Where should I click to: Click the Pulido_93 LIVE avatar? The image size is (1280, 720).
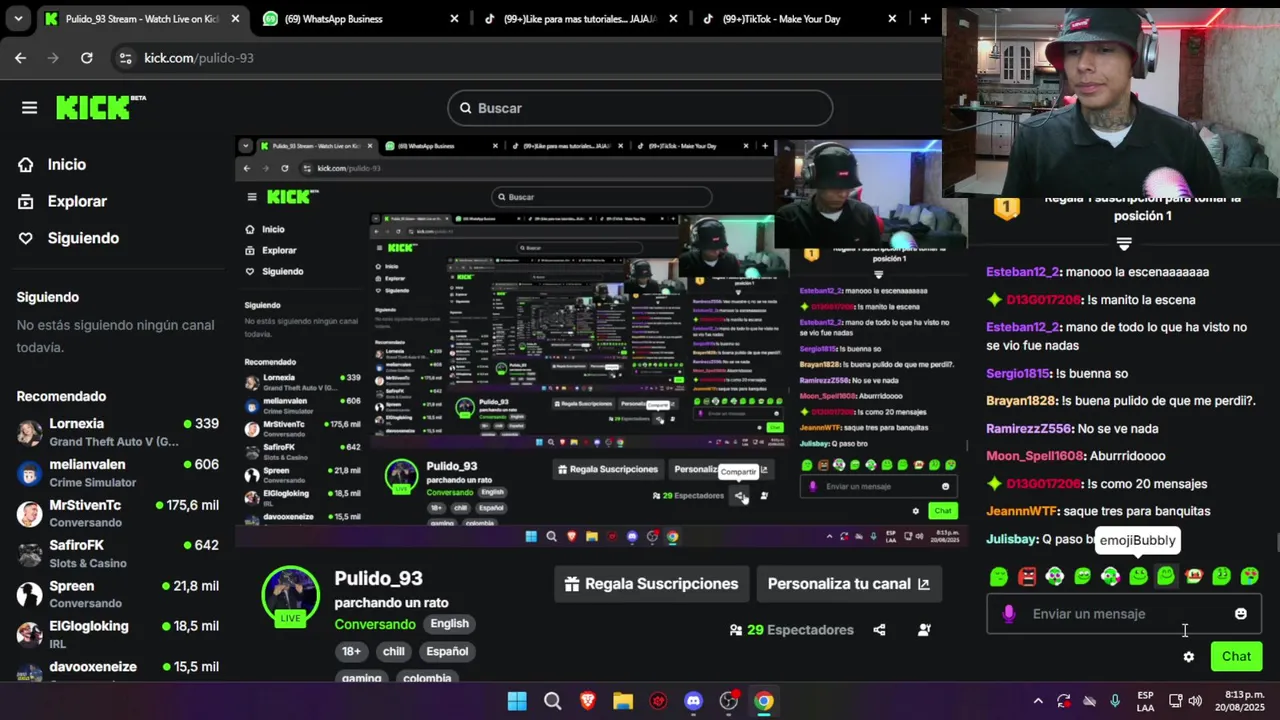point(290,596)
